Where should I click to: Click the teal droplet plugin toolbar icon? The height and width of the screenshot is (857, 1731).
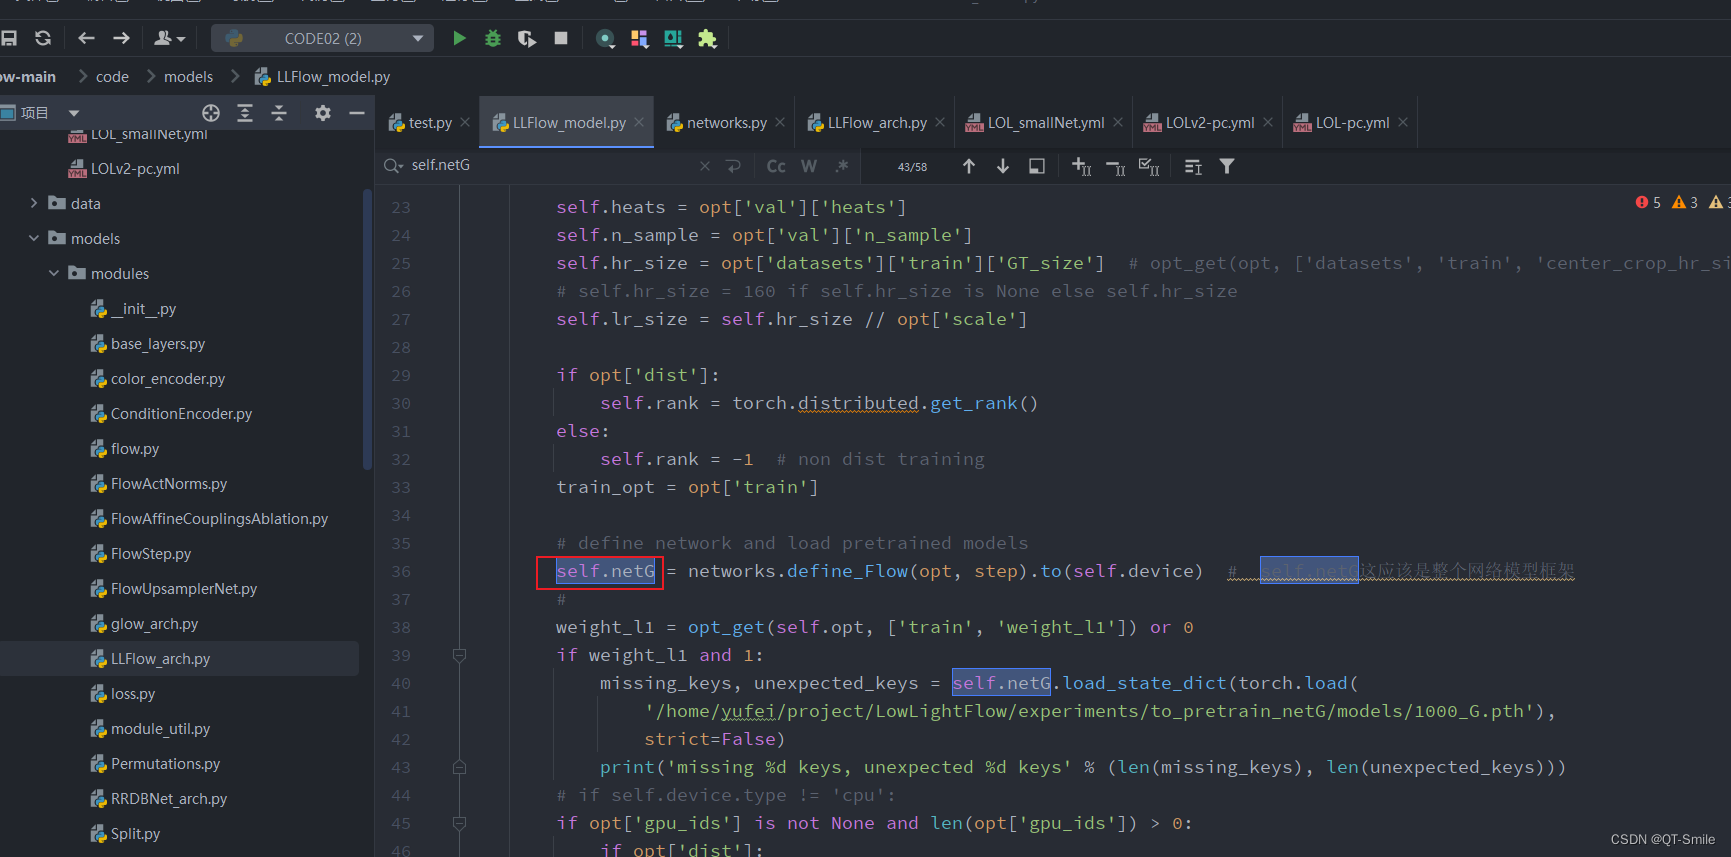click(x=673, y=38)
